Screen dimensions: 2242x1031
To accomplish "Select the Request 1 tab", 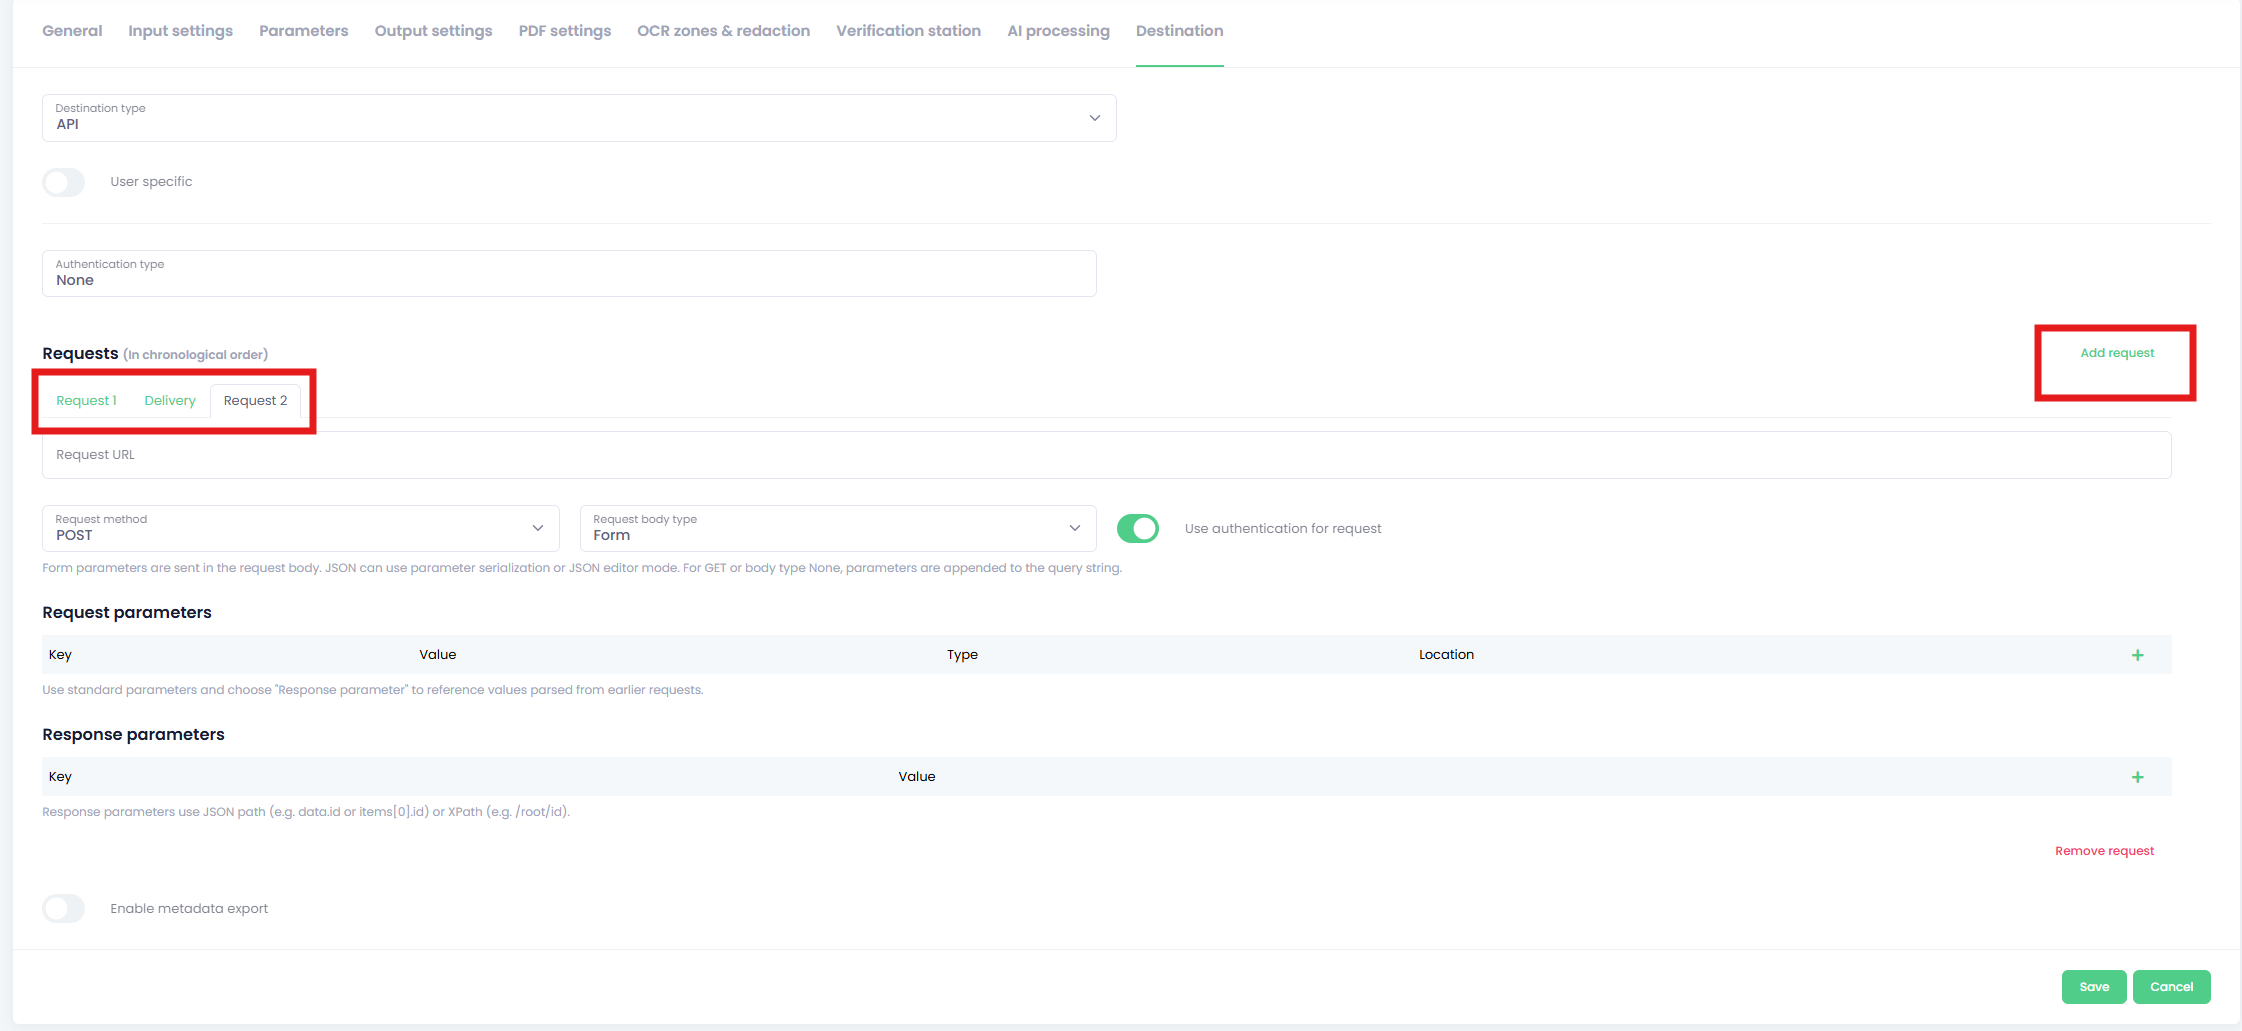I will (x=86, y=401).
